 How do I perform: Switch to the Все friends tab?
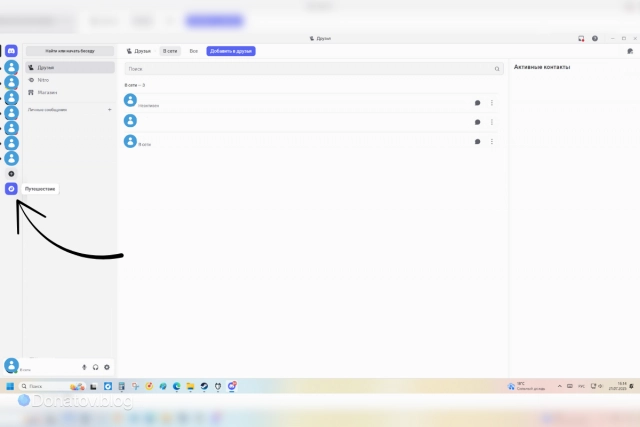pos(193,51)
